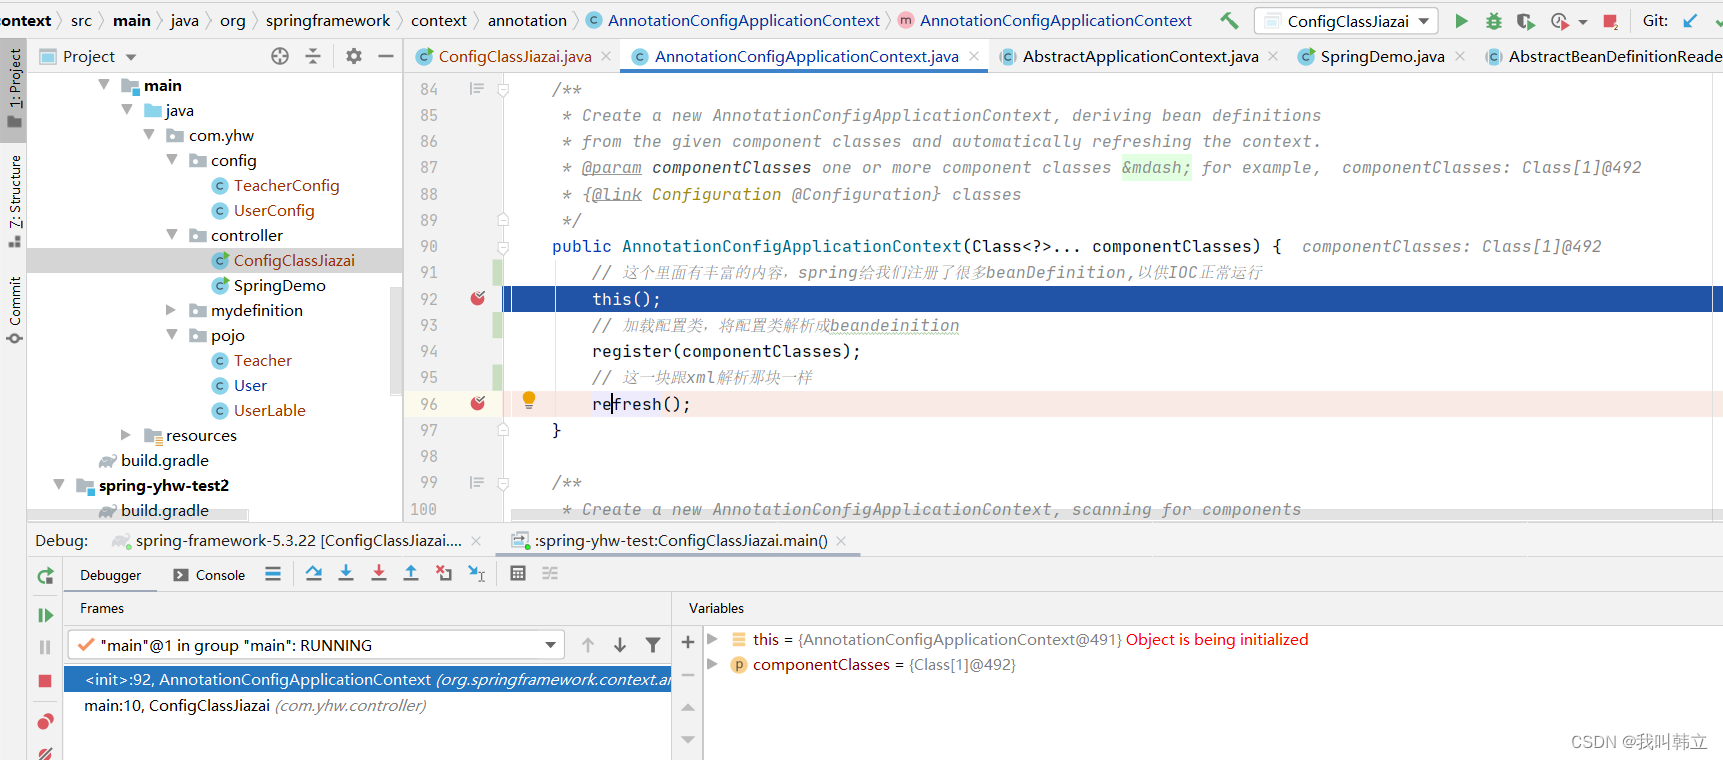Drop frame in debugger toolbar
This screenshot has height=760, width=1723.
[x=444, y=573]
